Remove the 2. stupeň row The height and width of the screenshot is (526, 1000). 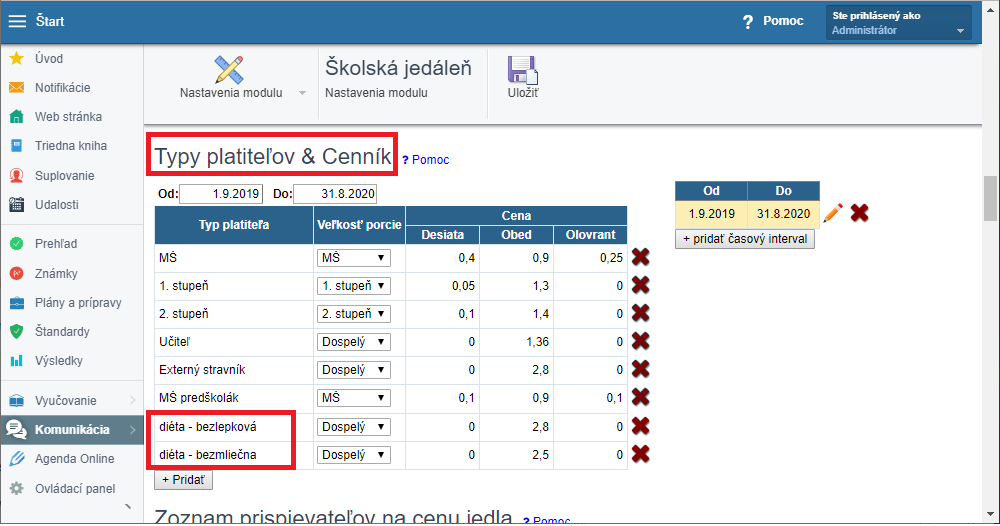640,313
